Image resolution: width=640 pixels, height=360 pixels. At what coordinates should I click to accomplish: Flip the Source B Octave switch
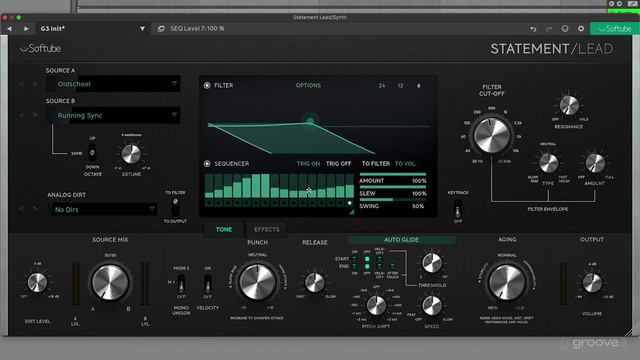click(x=93, y=153)
